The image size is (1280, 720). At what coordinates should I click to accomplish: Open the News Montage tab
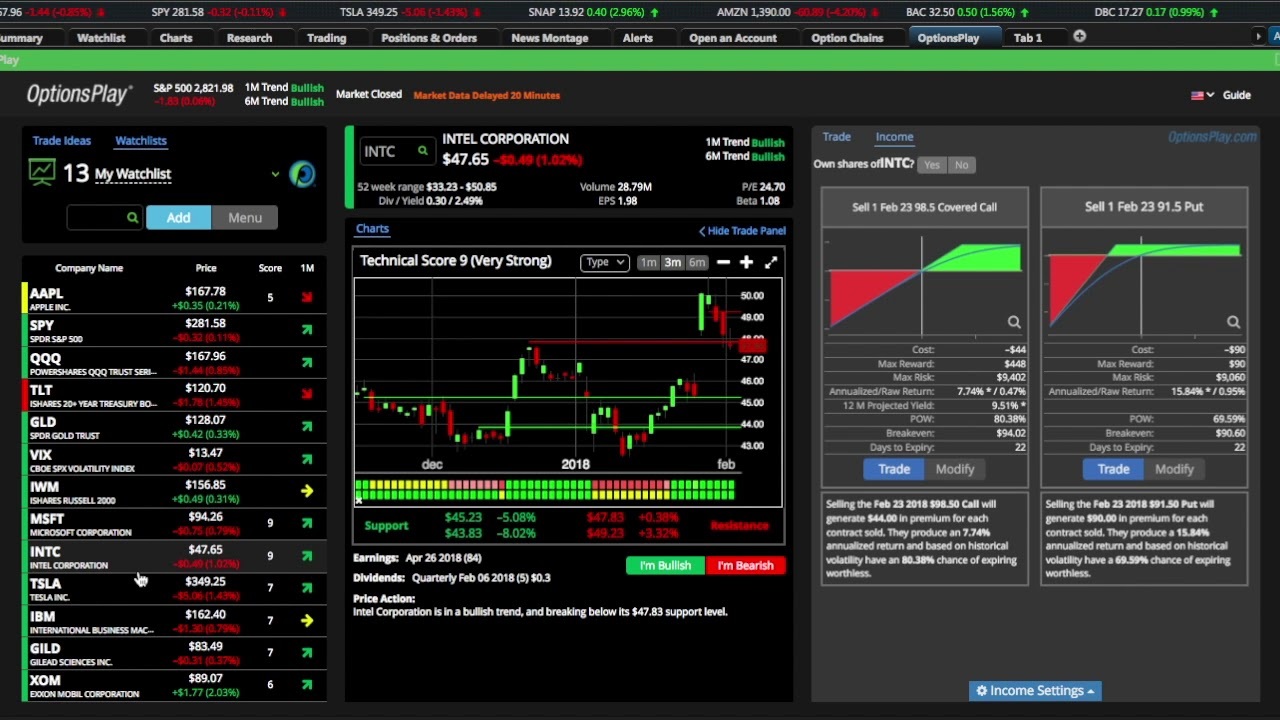coord(550,38)
